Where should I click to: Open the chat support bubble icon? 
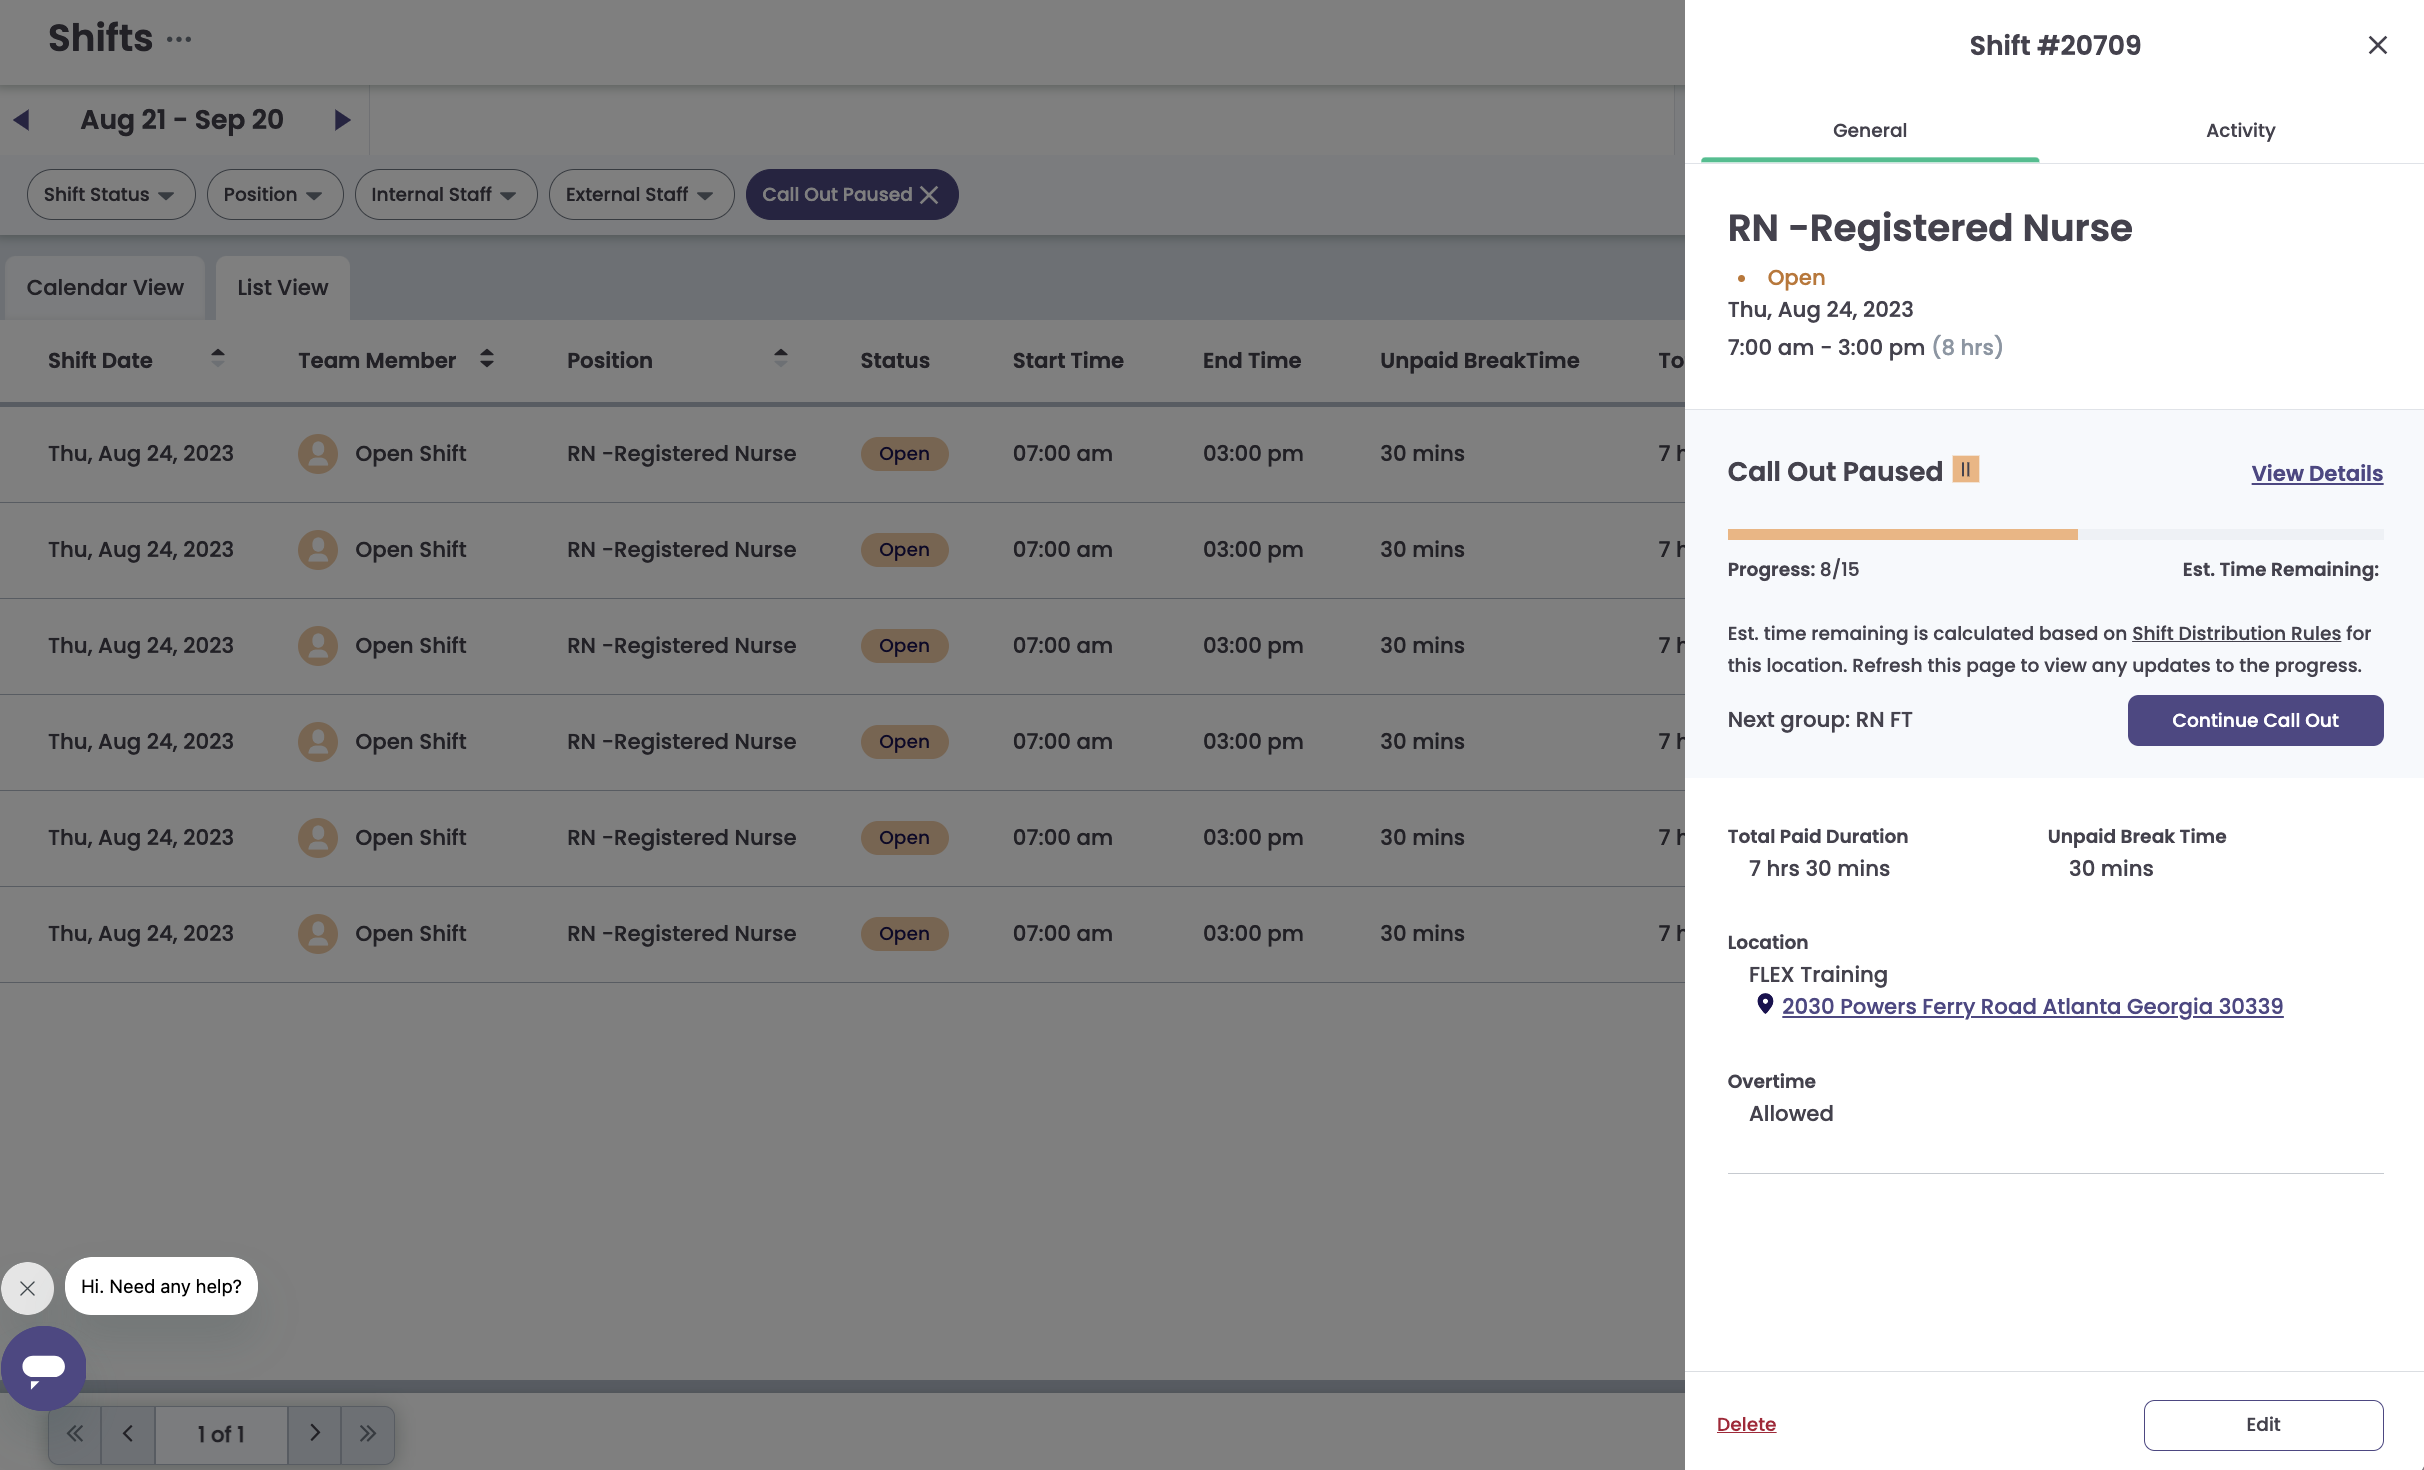click(x=43, y=1368)
